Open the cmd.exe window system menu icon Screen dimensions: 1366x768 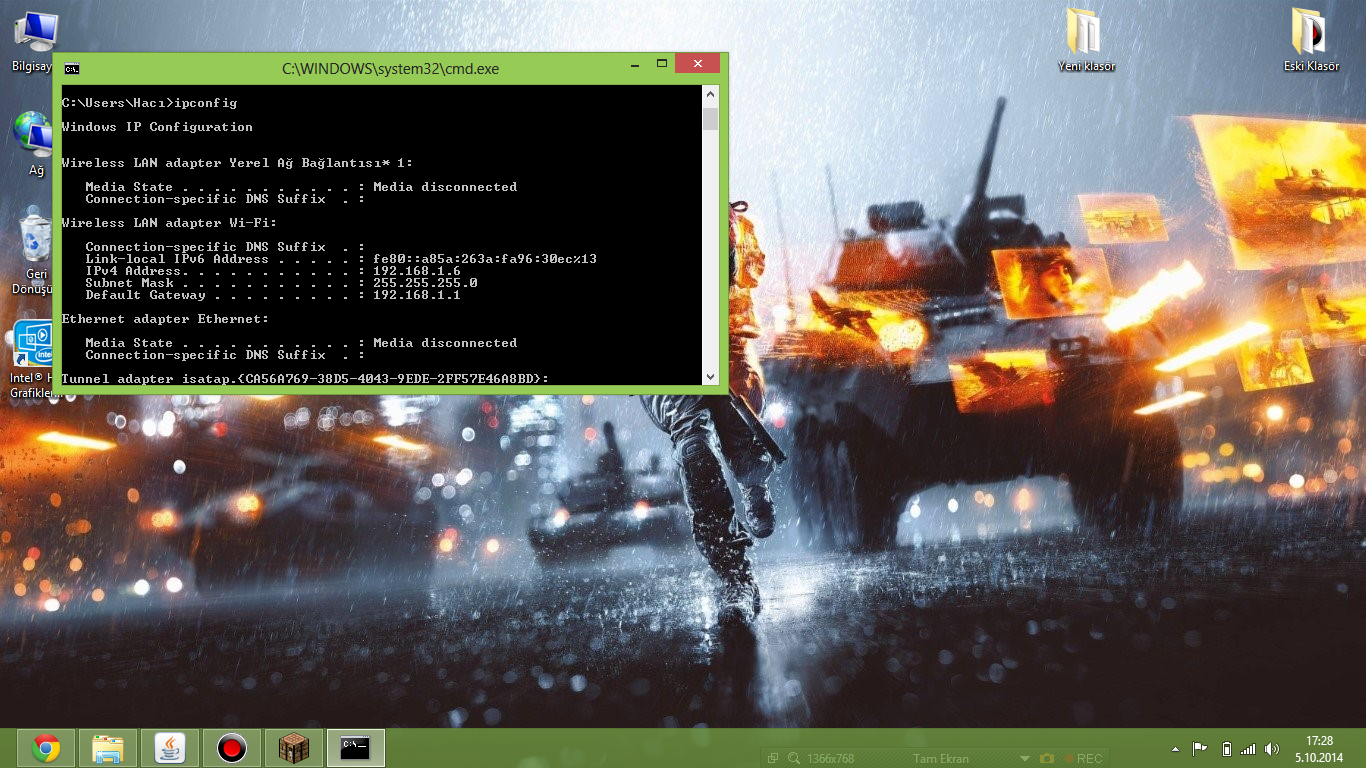tap(72, 69)
